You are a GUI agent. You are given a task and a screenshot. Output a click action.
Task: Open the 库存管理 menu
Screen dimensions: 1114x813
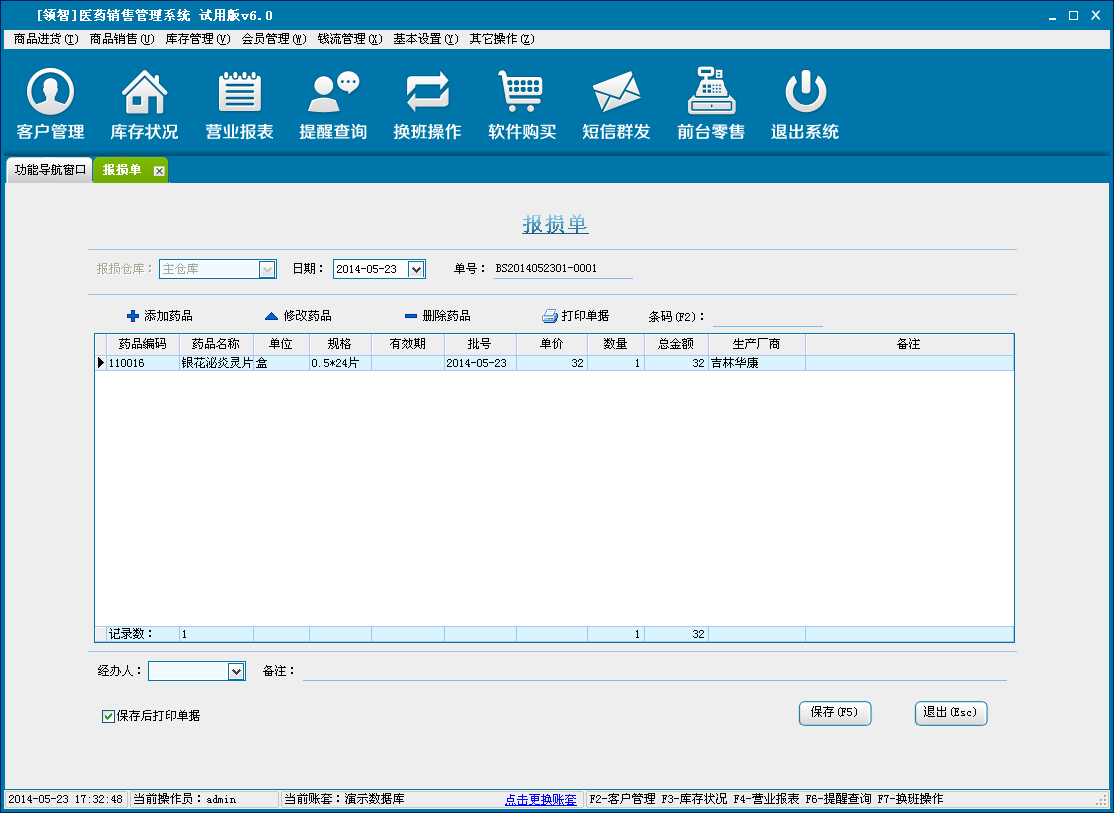point(197,39)
